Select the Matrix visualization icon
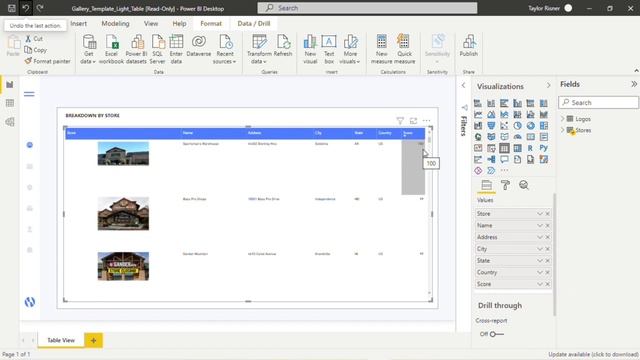 [x=517, y=148]
